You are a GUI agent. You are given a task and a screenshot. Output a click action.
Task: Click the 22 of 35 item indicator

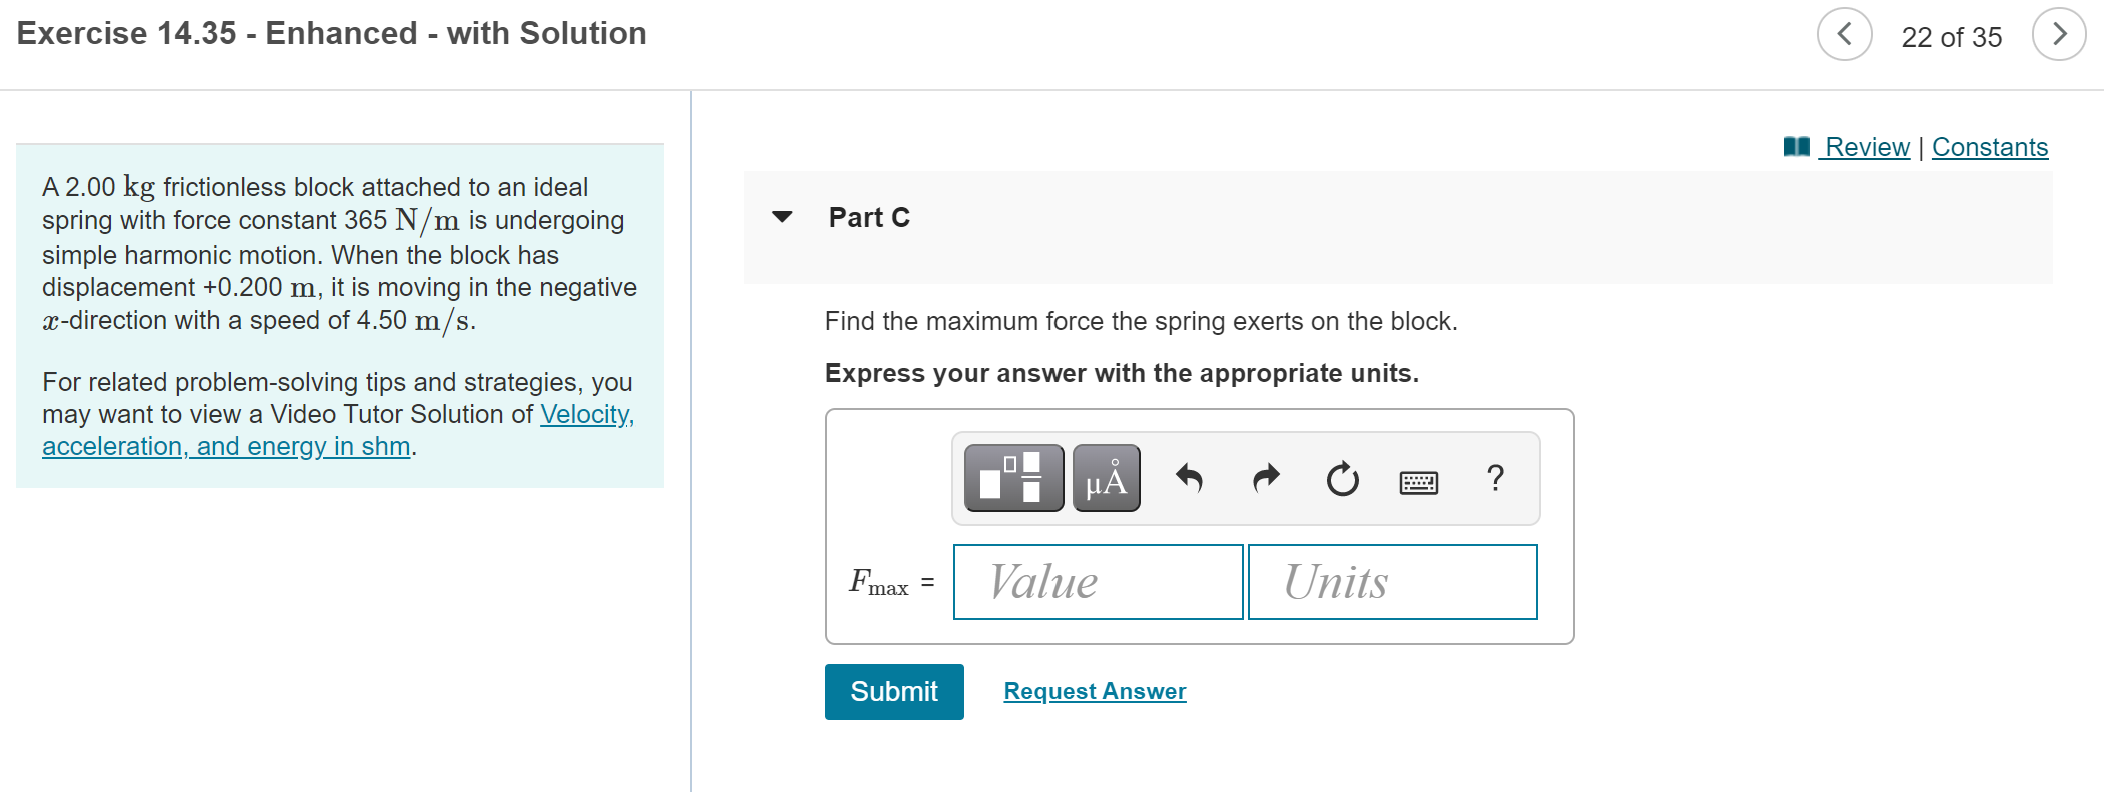1951,36
